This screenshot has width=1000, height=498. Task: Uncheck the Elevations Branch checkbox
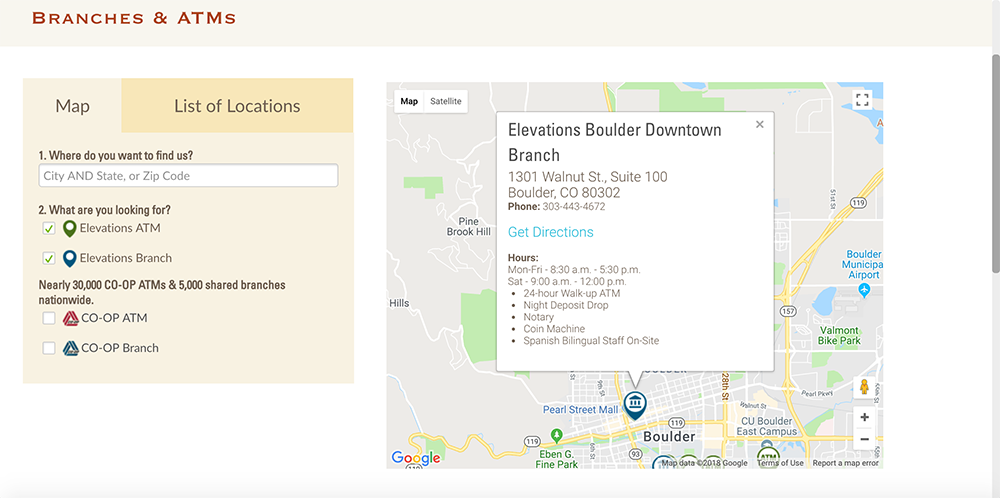pyautogui.click(x=48, y=258)
